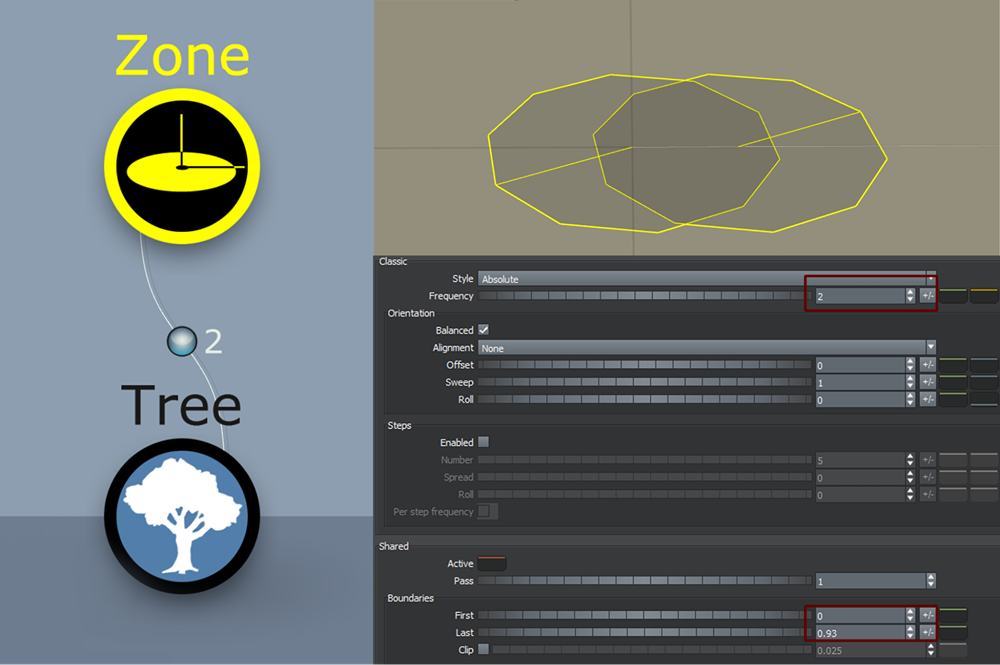Click the Offset value field showing 0
The height and width of the screenshot is (665, 1000).
(860, 365)
